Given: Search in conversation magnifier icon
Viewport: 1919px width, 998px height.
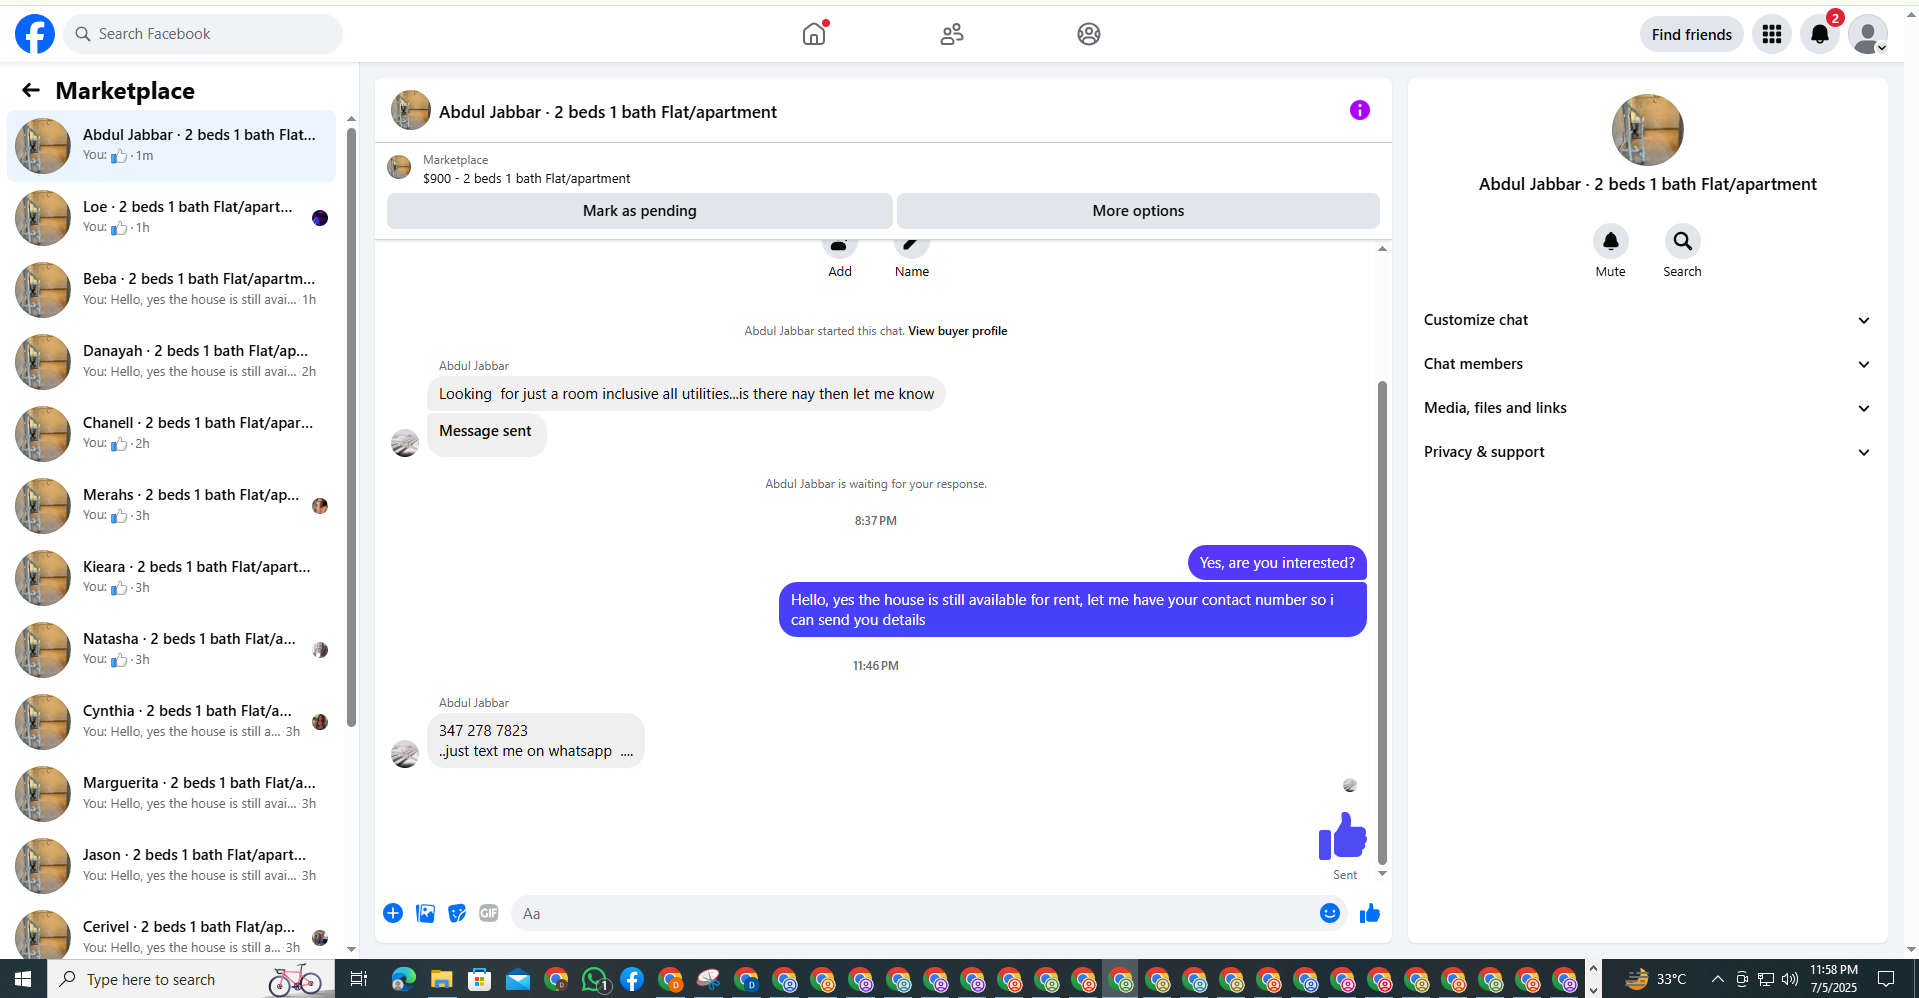Looking at the screenshot, I should tap(1683, 241).
